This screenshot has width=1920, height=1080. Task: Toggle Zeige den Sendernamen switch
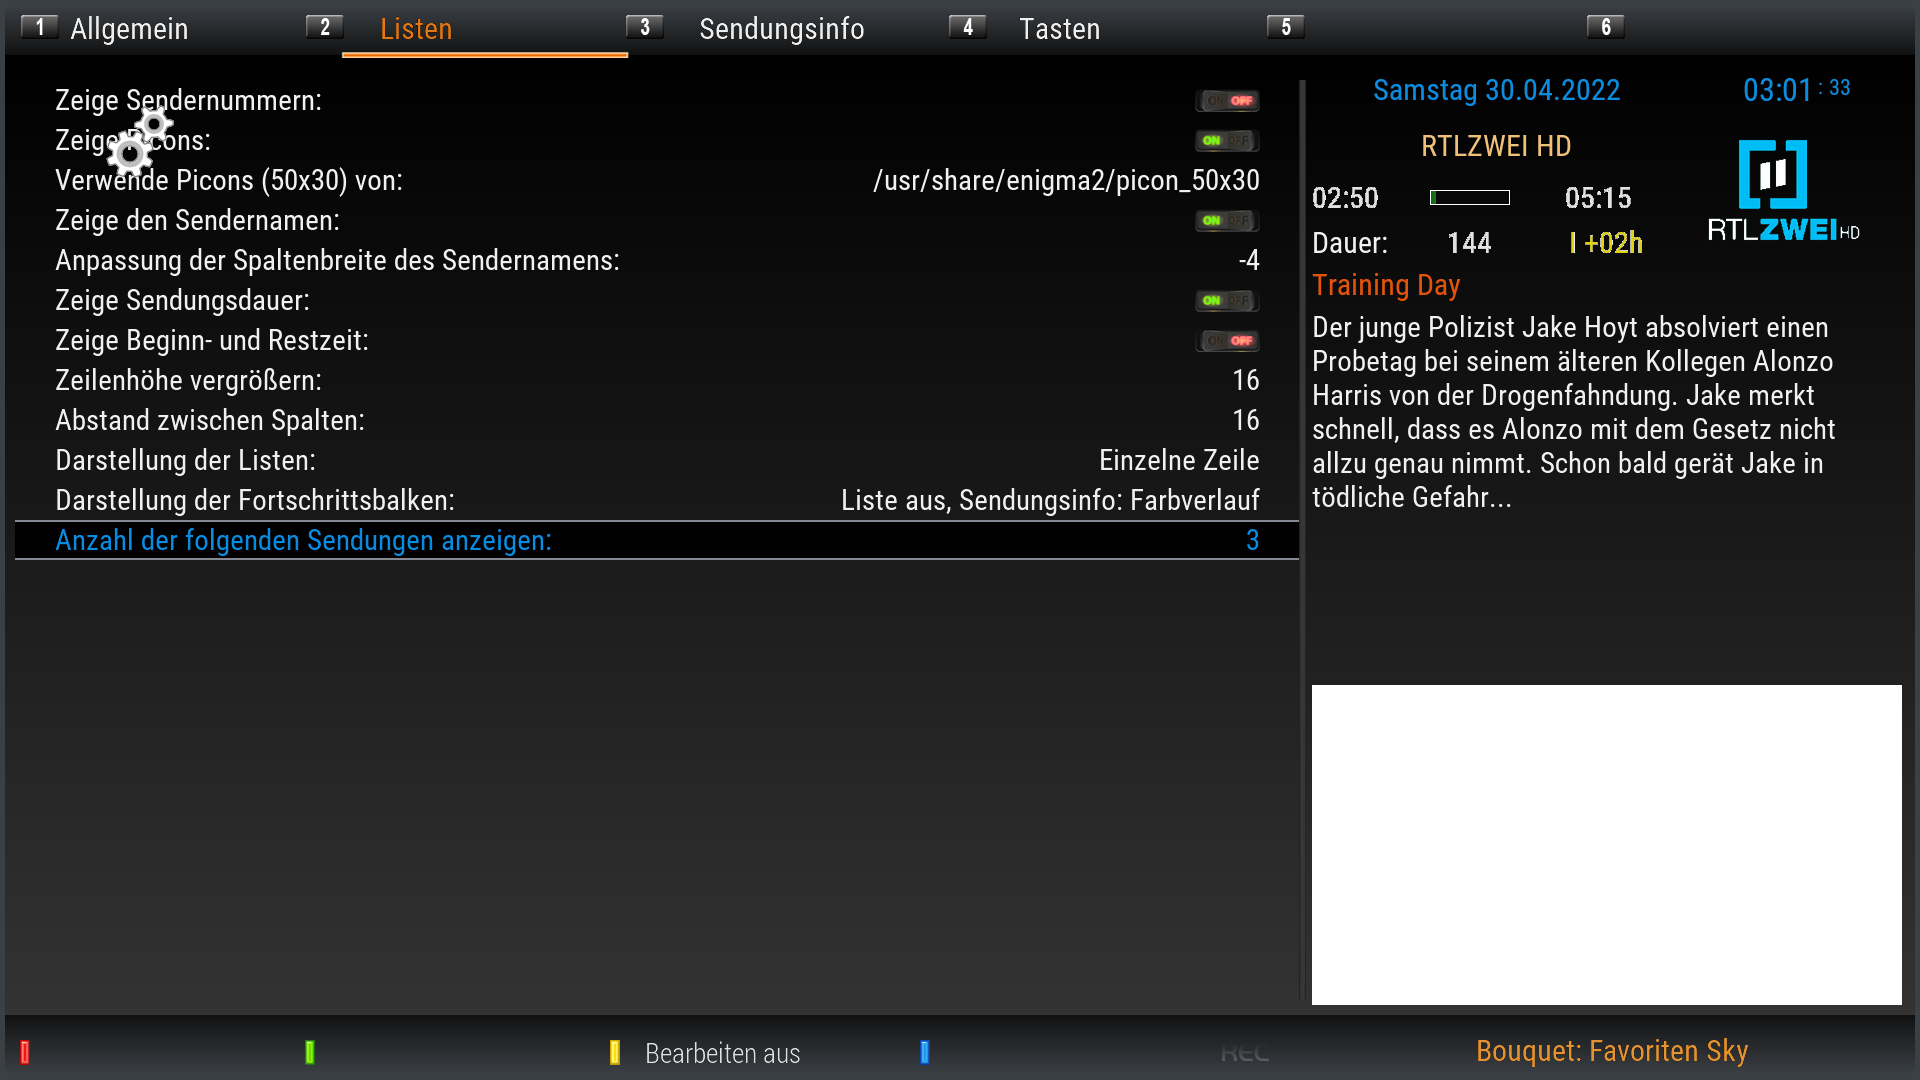pyautogui.click(x=1227, y=221)
